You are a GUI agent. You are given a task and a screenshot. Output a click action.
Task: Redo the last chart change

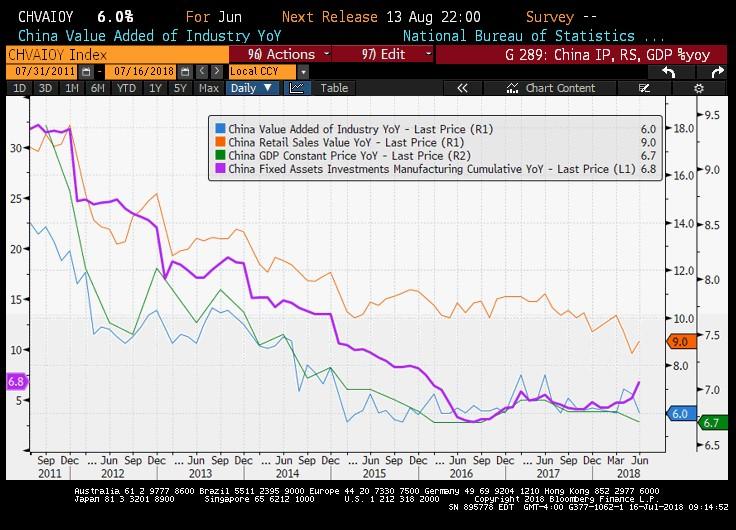pyautogui.click(x=718, y=72)
